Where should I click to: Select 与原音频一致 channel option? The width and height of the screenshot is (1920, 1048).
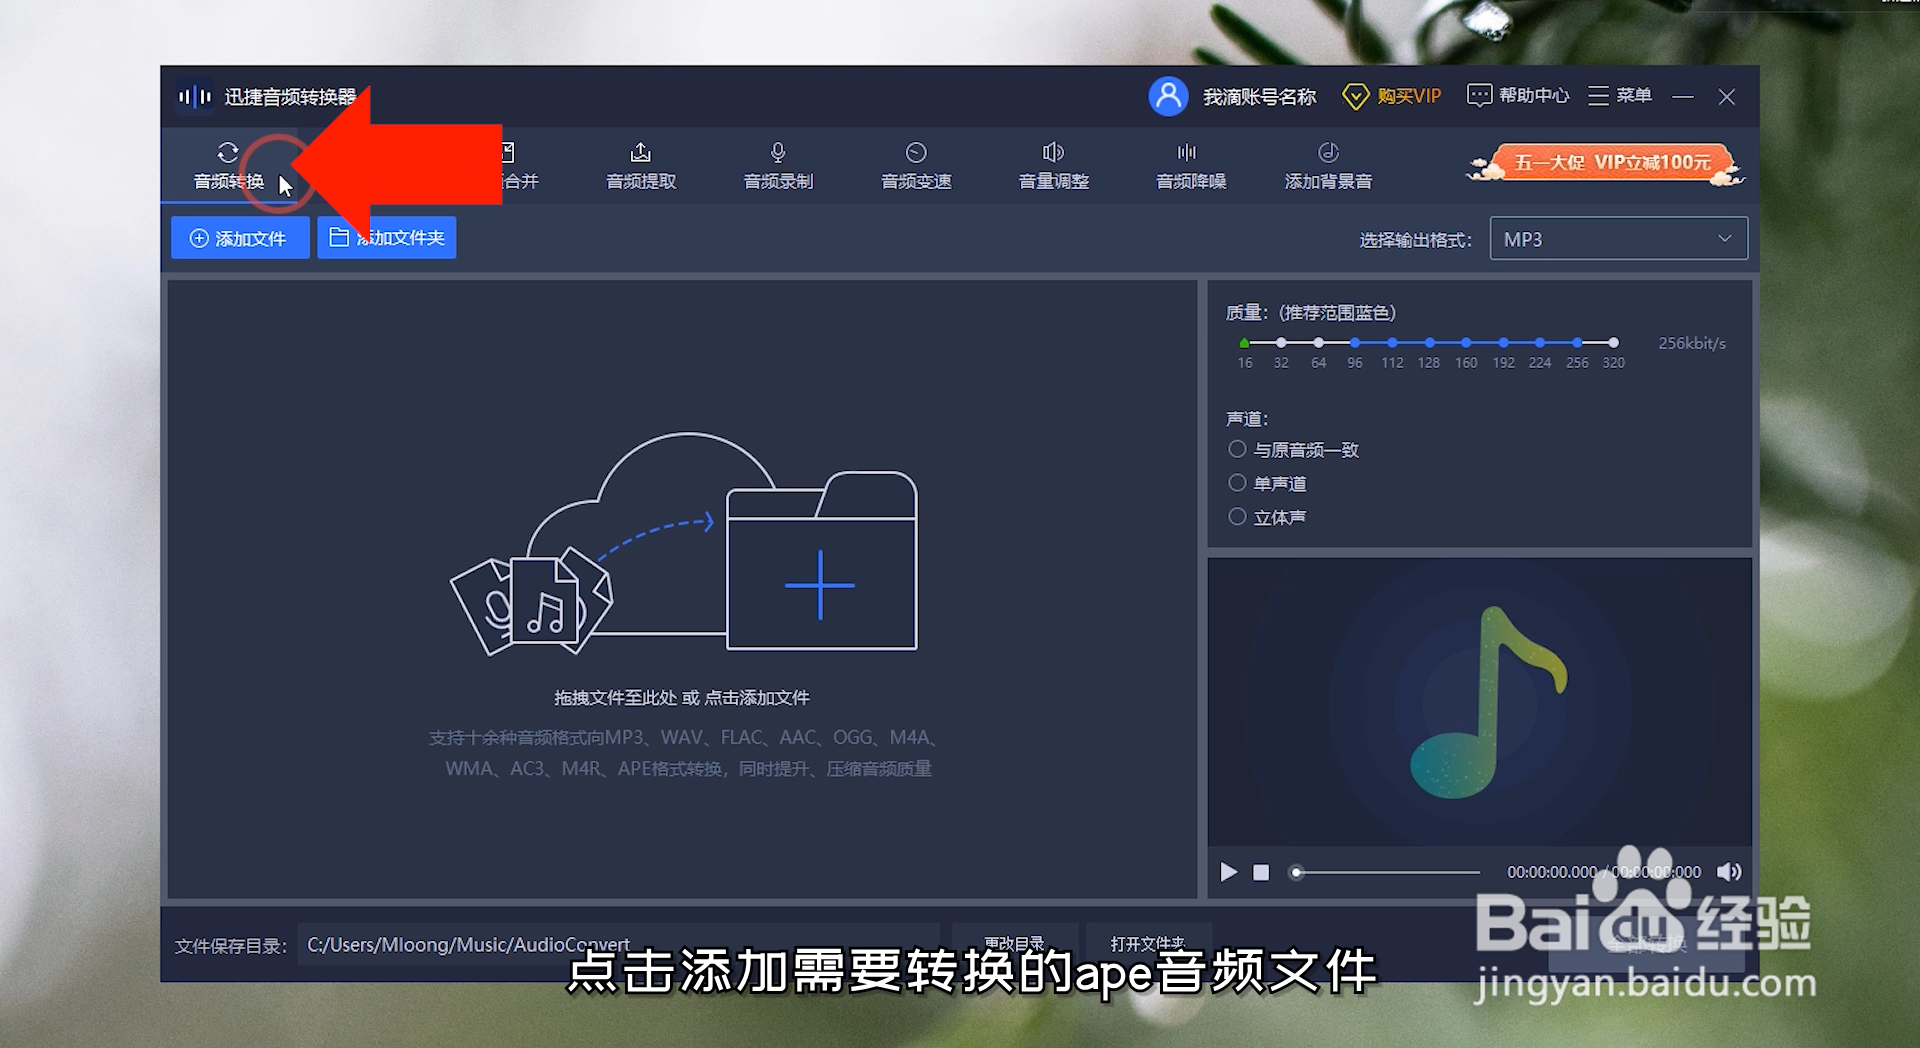[1293, 450]
